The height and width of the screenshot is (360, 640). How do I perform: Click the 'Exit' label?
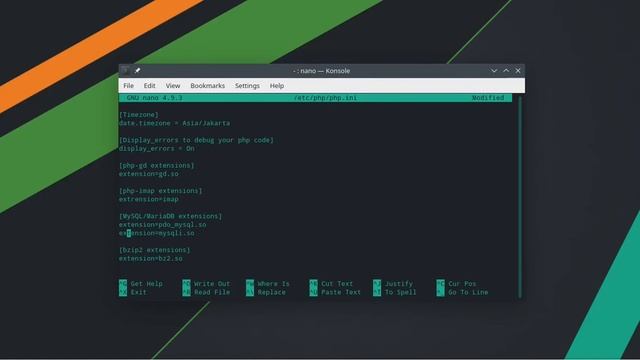click(x=139, y=292)
